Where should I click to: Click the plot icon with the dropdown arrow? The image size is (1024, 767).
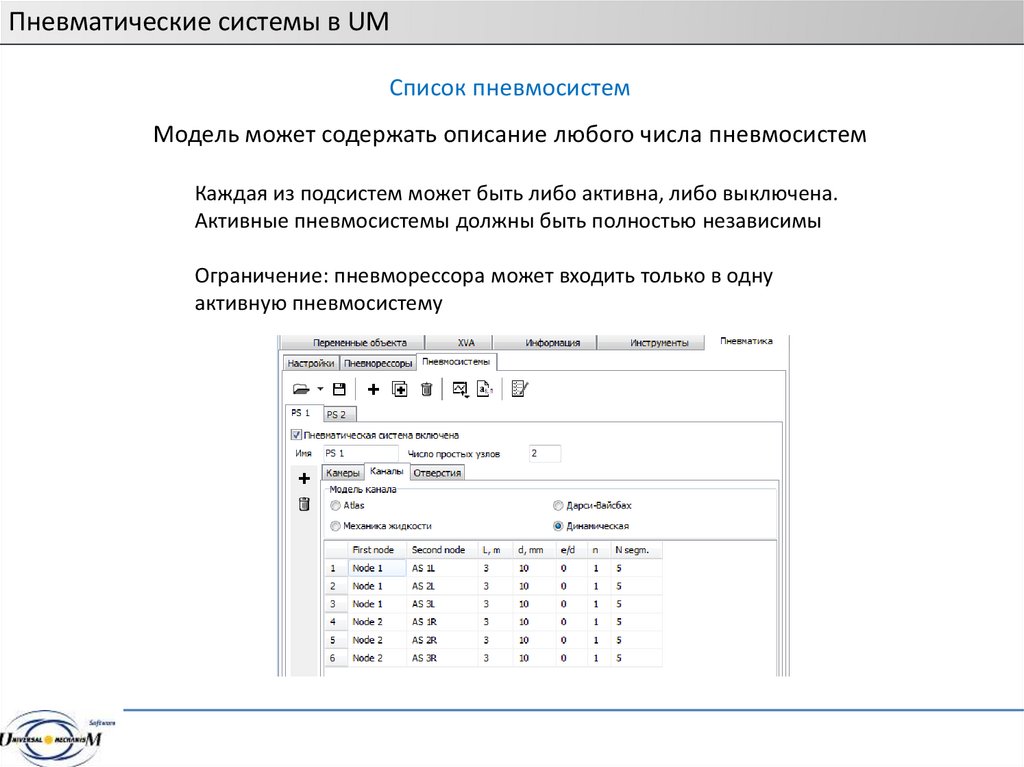[x=460, y=389]
